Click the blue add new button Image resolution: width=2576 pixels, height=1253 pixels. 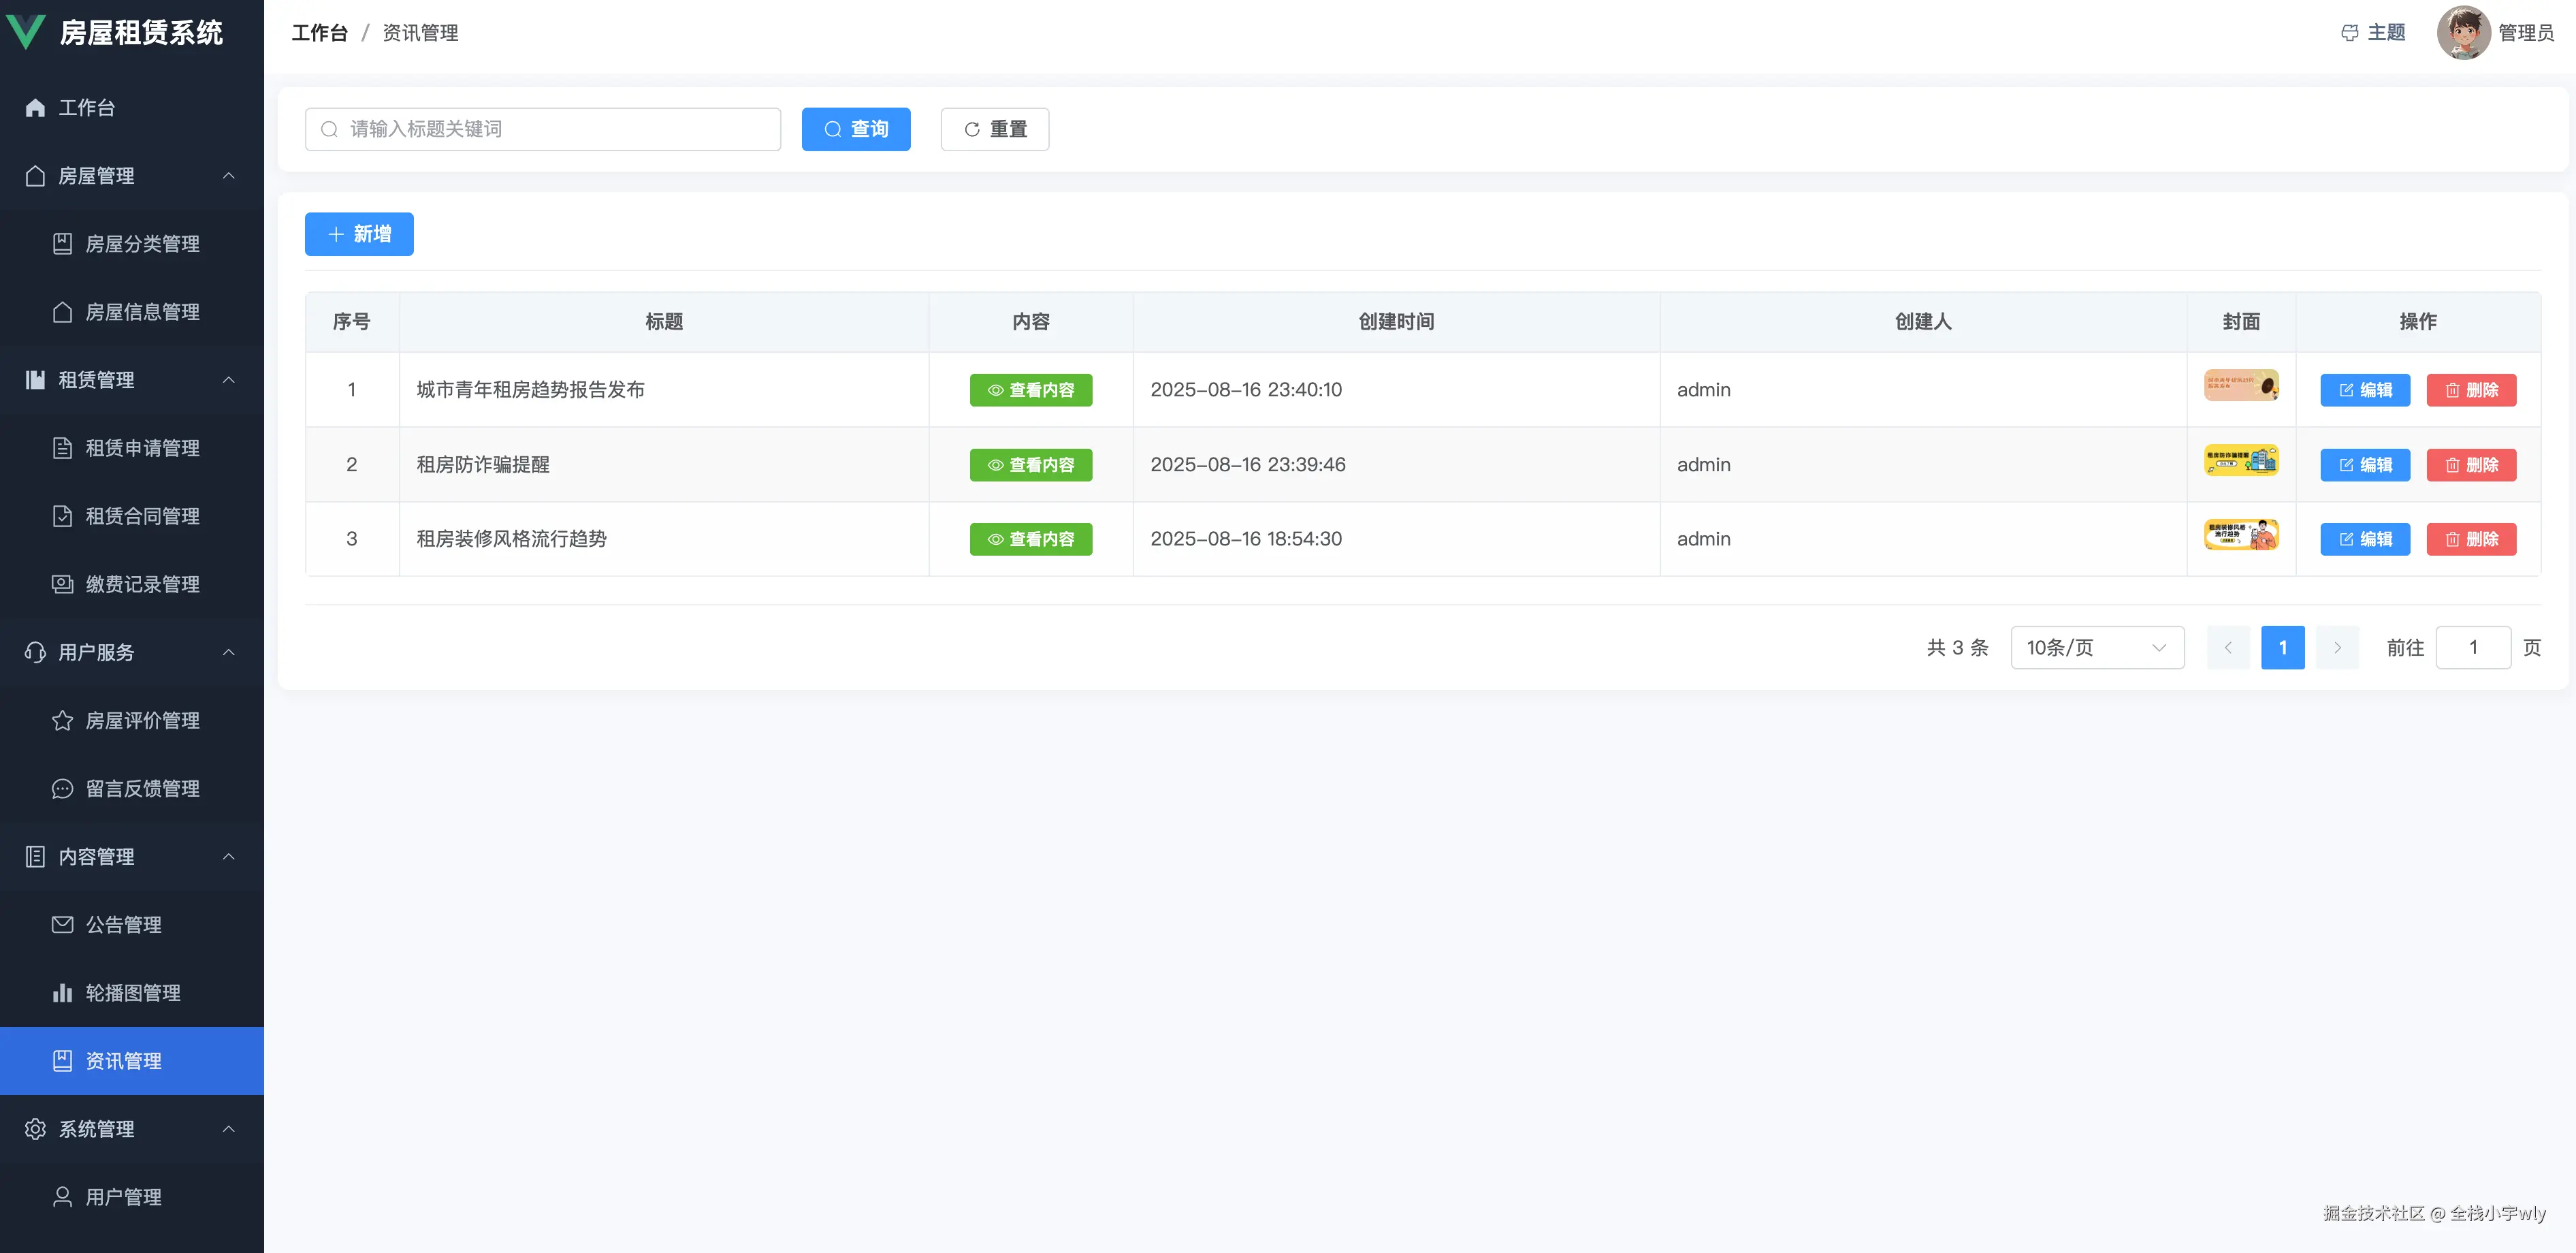point(359,234)
